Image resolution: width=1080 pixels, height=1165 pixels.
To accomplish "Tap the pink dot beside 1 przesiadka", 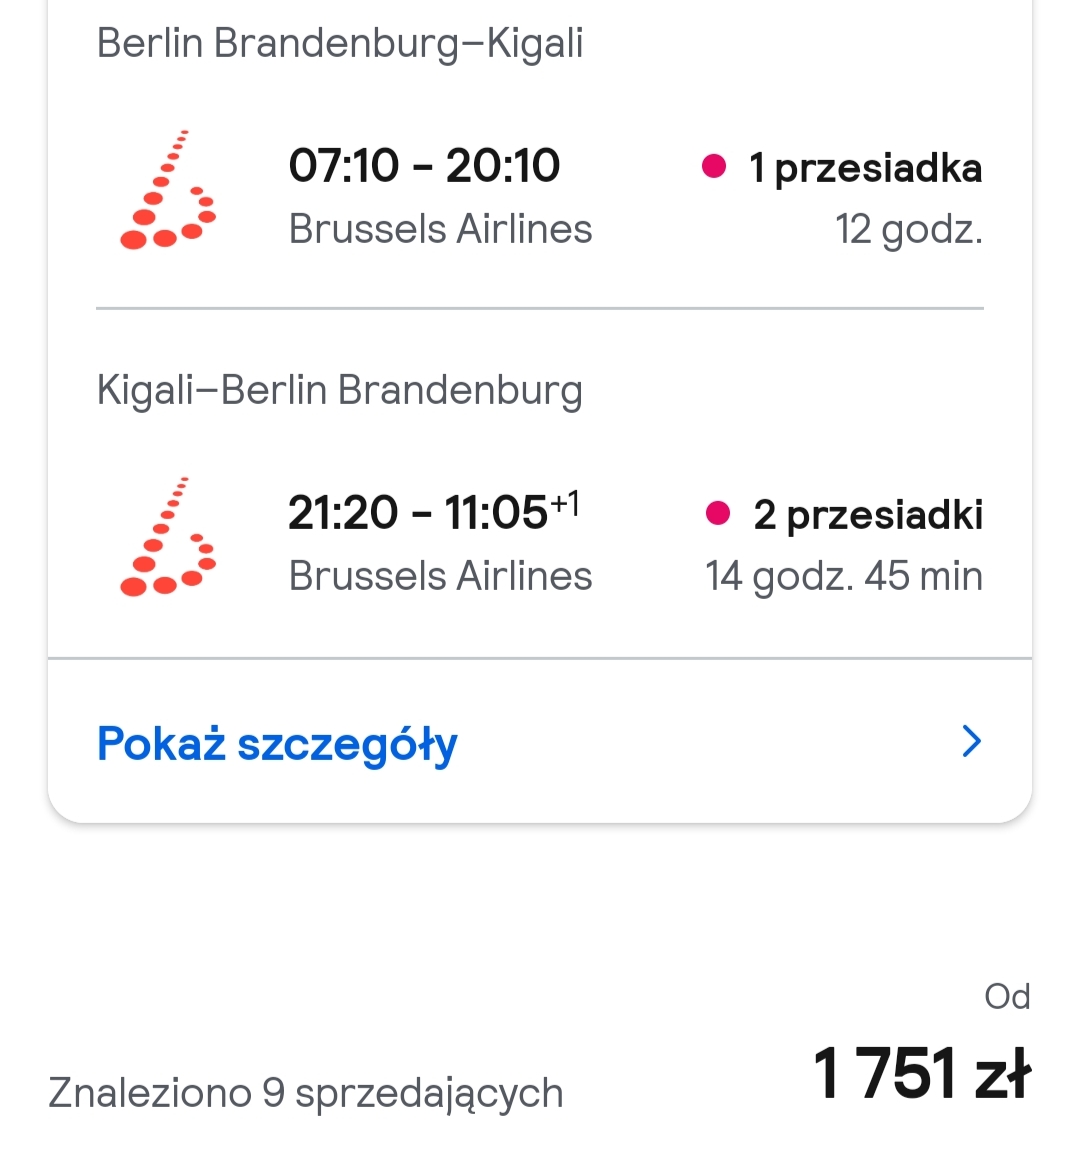I will click(714, 166).
